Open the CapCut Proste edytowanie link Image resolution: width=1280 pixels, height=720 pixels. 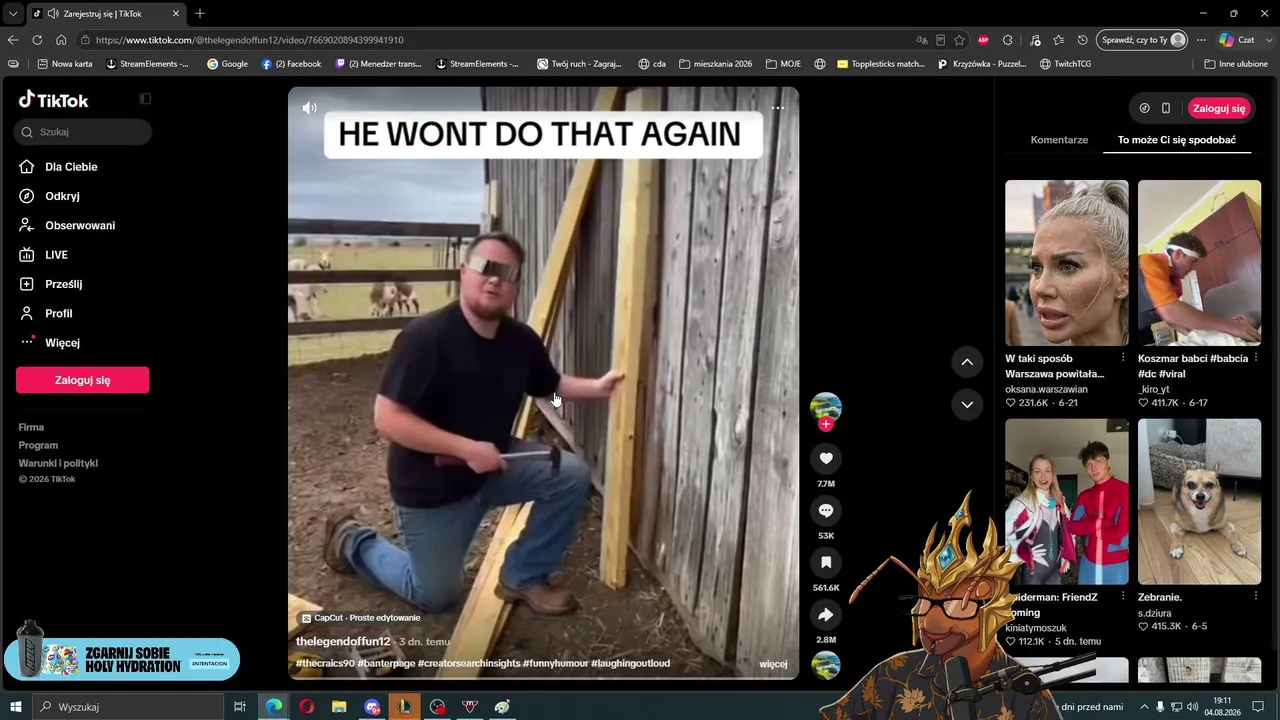[362, 618]
